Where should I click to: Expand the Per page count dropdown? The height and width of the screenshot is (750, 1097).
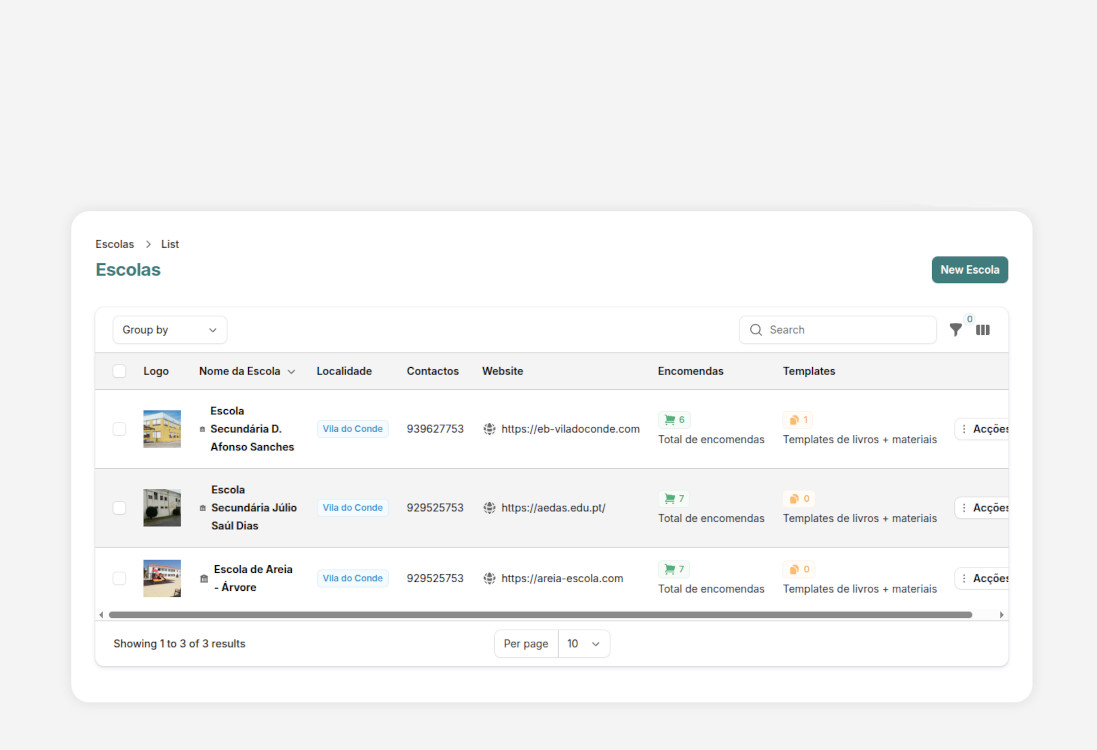(x=583, y=644)
